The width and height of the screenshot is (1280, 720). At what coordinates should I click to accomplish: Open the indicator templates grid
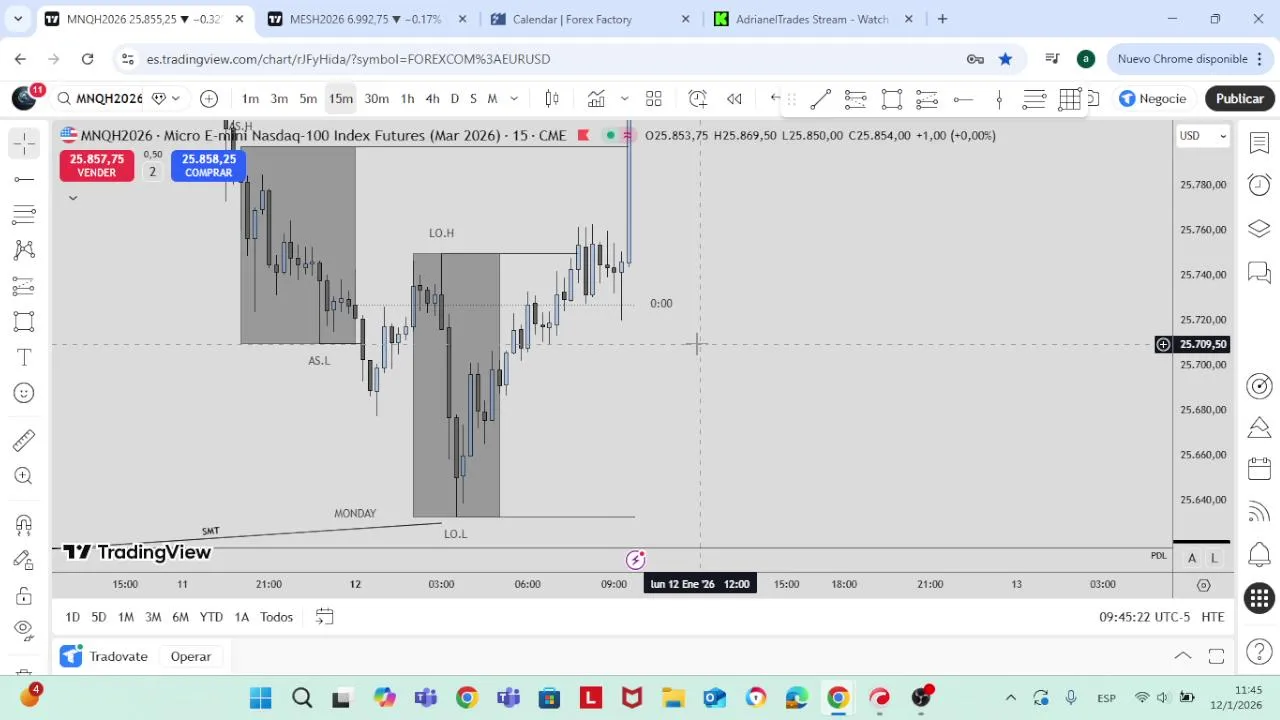coord(654,98)
